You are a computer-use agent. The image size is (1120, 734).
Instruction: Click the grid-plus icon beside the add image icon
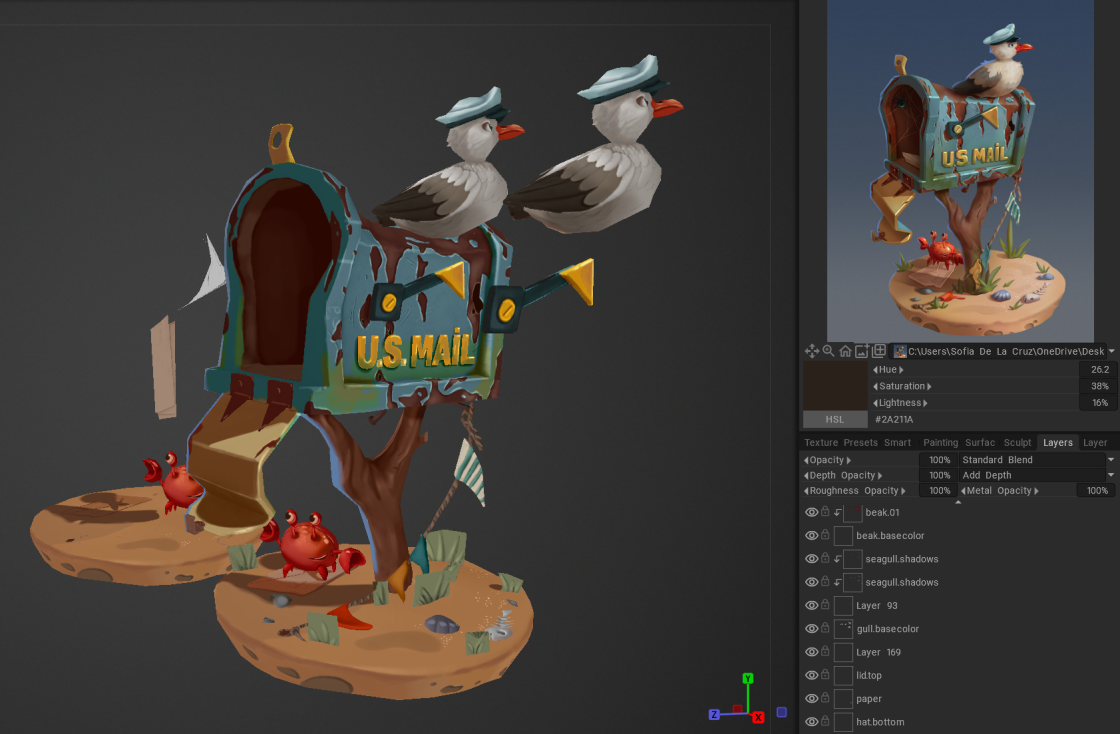pyautogui.click(x=879, y=351)
